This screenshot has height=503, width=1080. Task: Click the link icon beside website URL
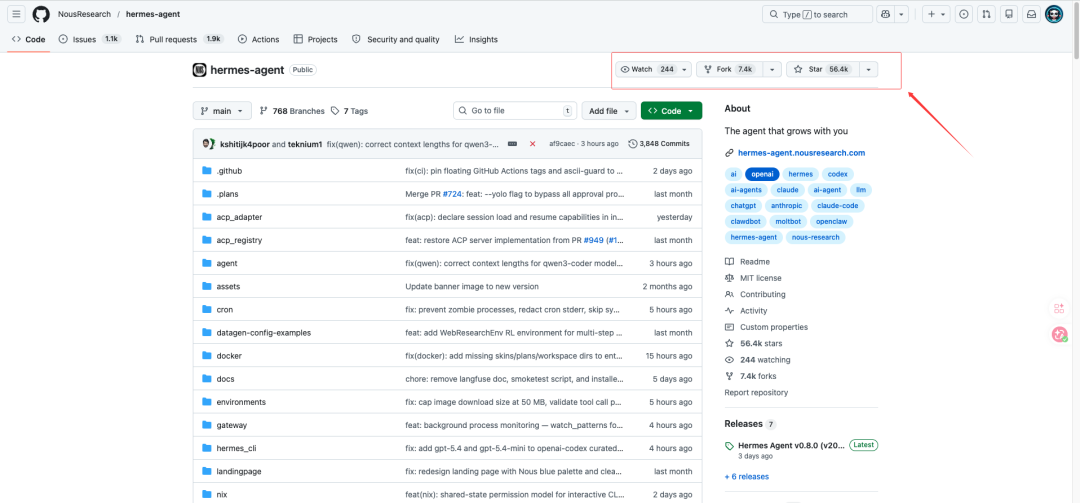tap(729, 153)
